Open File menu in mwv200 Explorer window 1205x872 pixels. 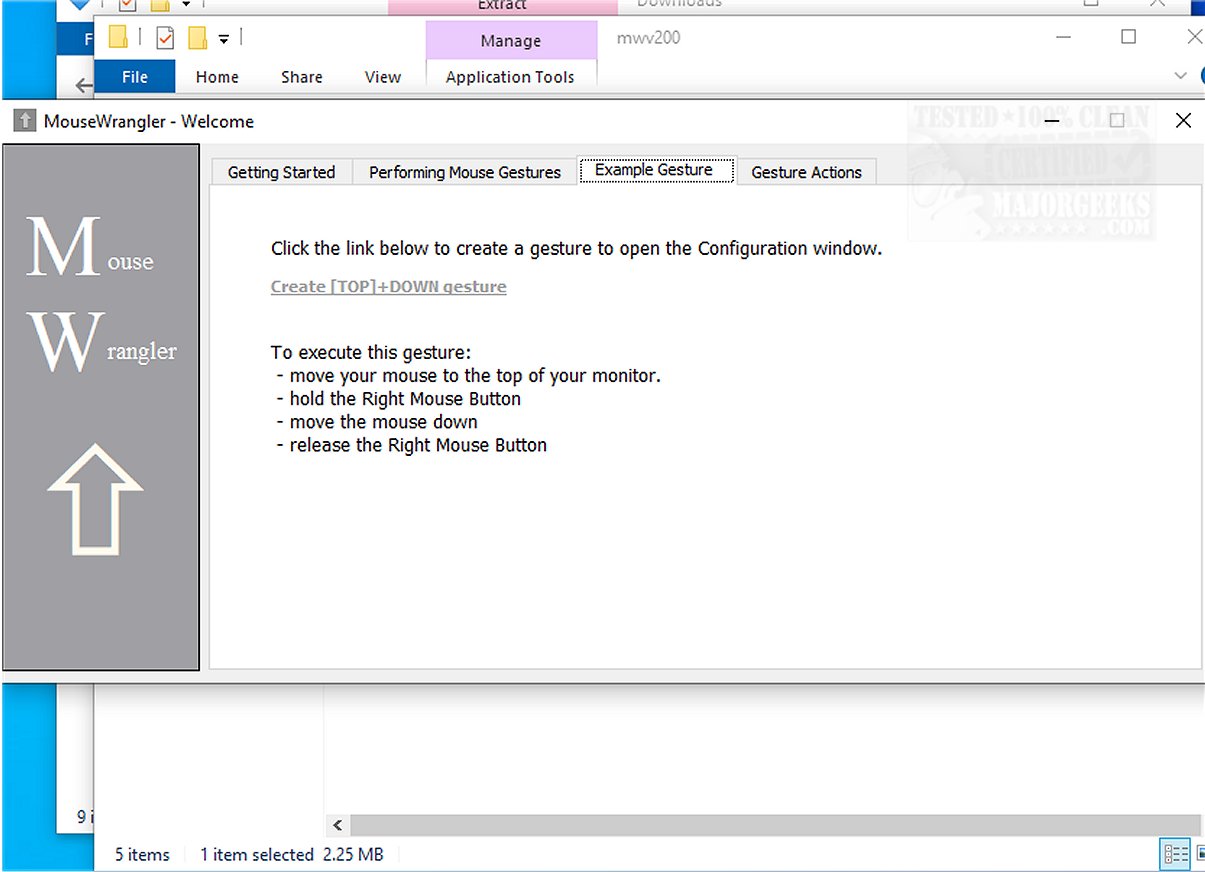coord(135,77)
